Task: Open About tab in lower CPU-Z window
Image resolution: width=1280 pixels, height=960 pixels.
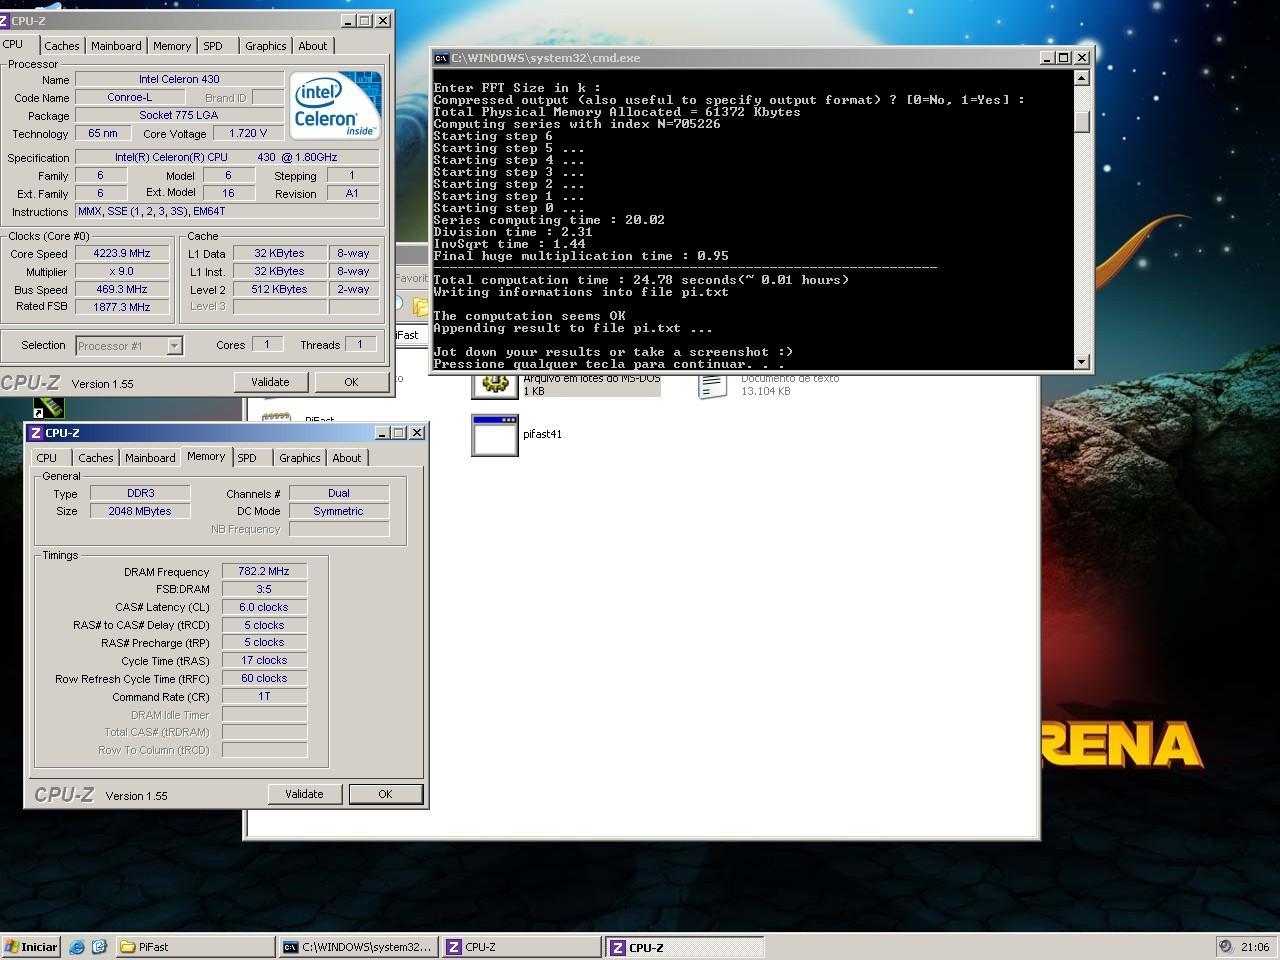Action: (x=347, y=458)
